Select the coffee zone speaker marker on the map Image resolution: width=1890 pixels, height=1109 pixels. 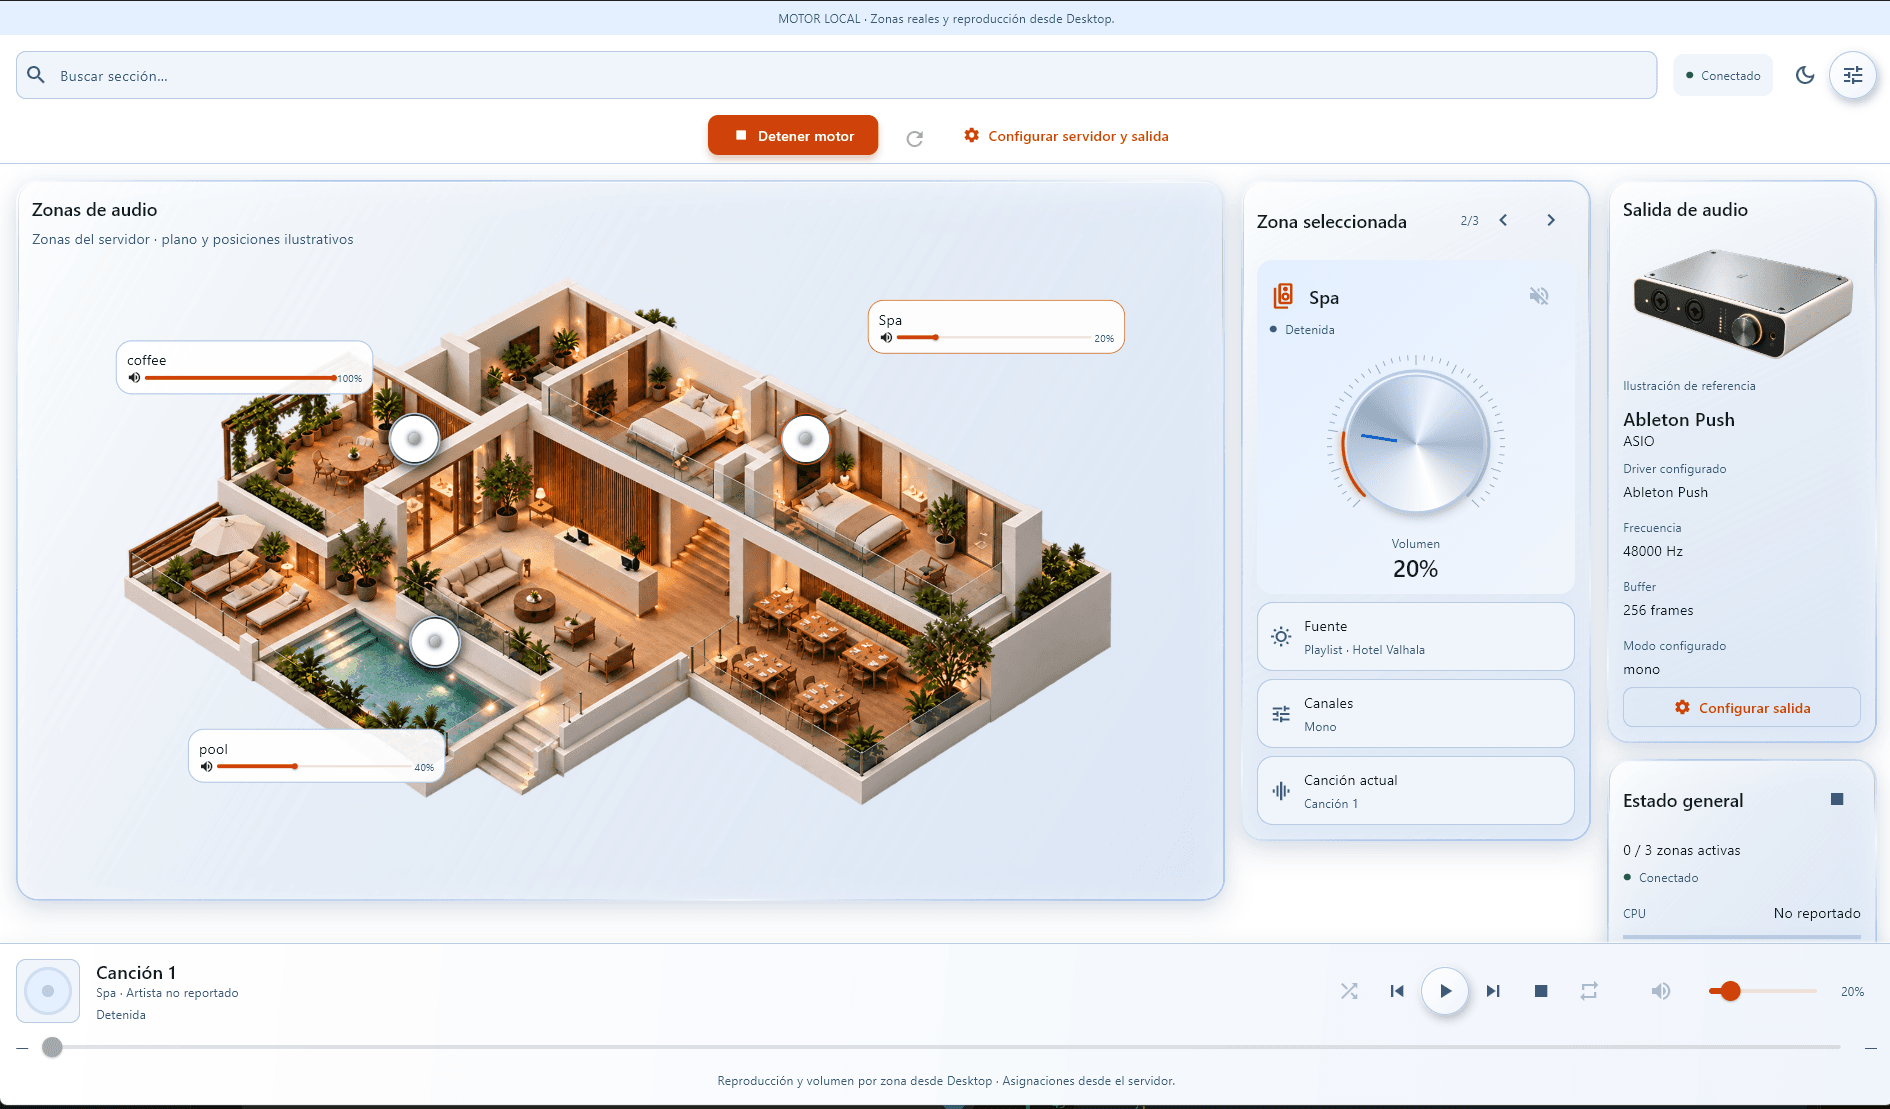point(414,438)
